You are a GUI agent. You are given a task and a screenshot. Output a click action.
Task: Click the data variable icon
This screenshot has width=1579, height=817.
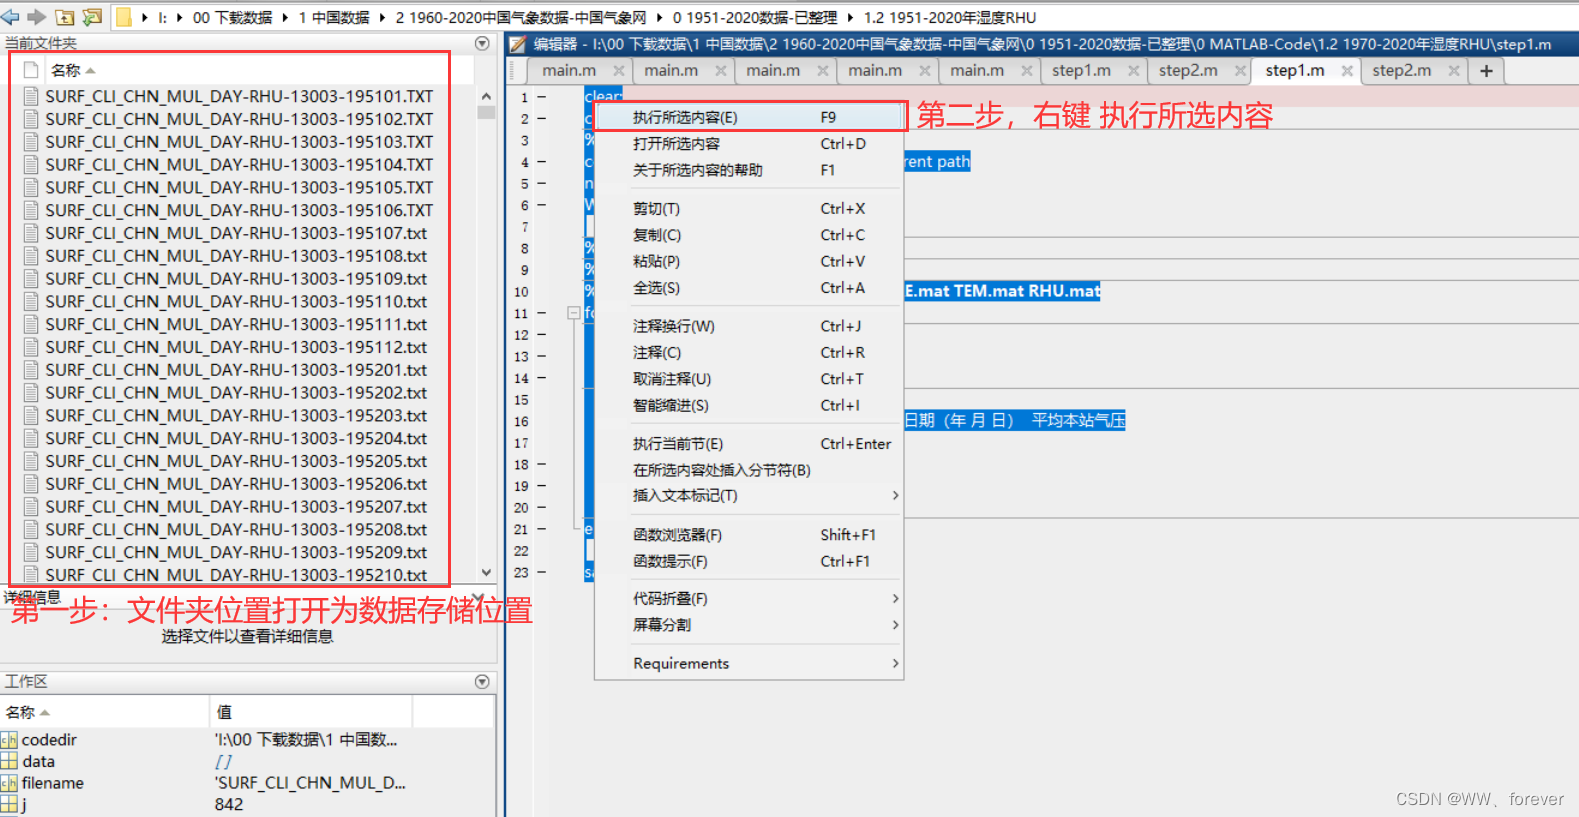pyautogui.click(x=9, y=762)
